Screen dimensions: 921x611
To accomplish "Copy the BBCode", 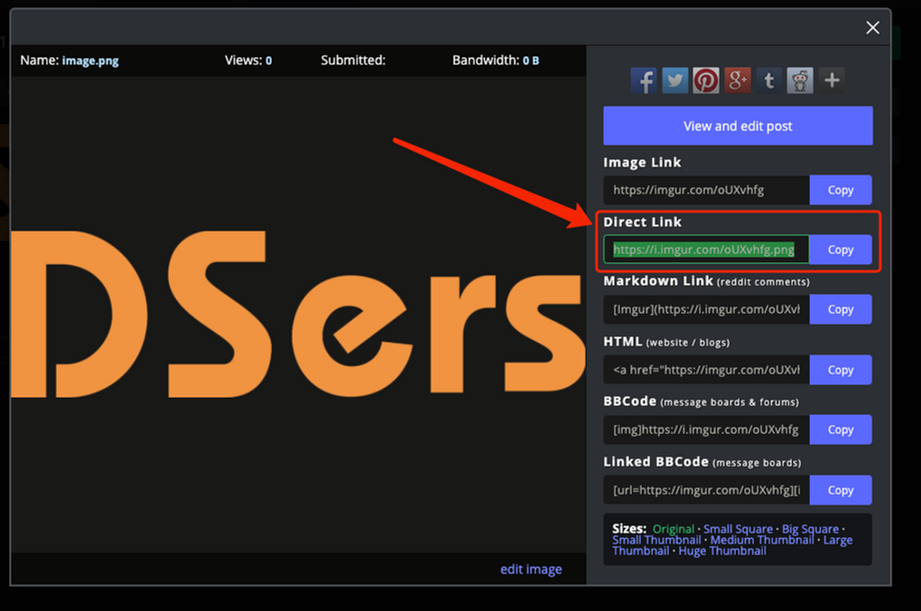I will click(x=841, y=429).
